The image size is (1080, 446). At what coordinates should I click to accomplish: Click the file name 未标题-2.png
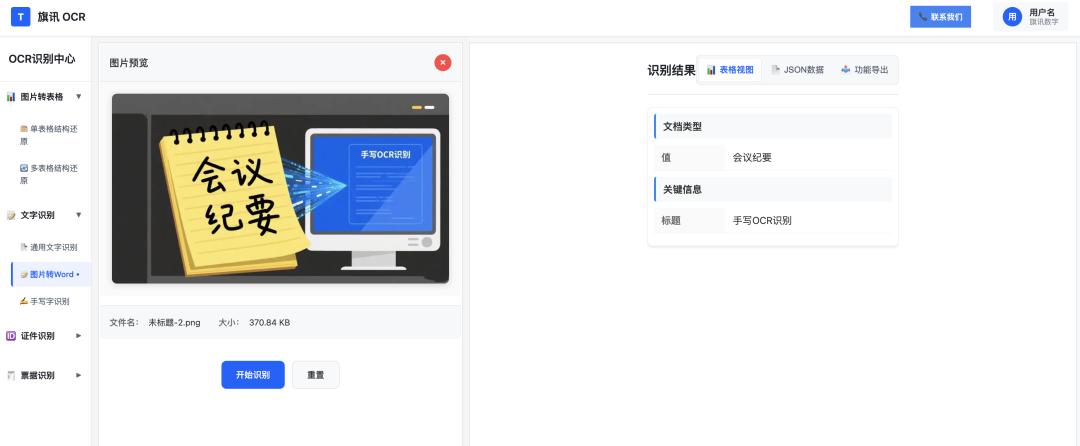(174, 322)
